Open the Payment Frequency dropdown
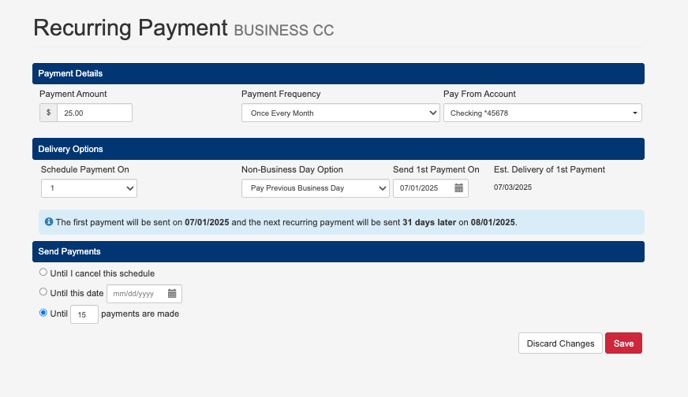The width and height of the screenshot is (688, 397). [340, 113]
